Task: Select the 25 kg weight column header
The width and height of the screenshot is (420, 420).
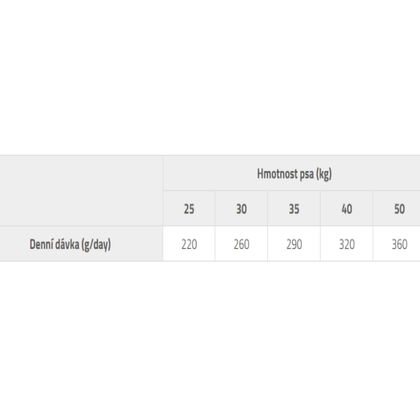Action: coord(189,209)
